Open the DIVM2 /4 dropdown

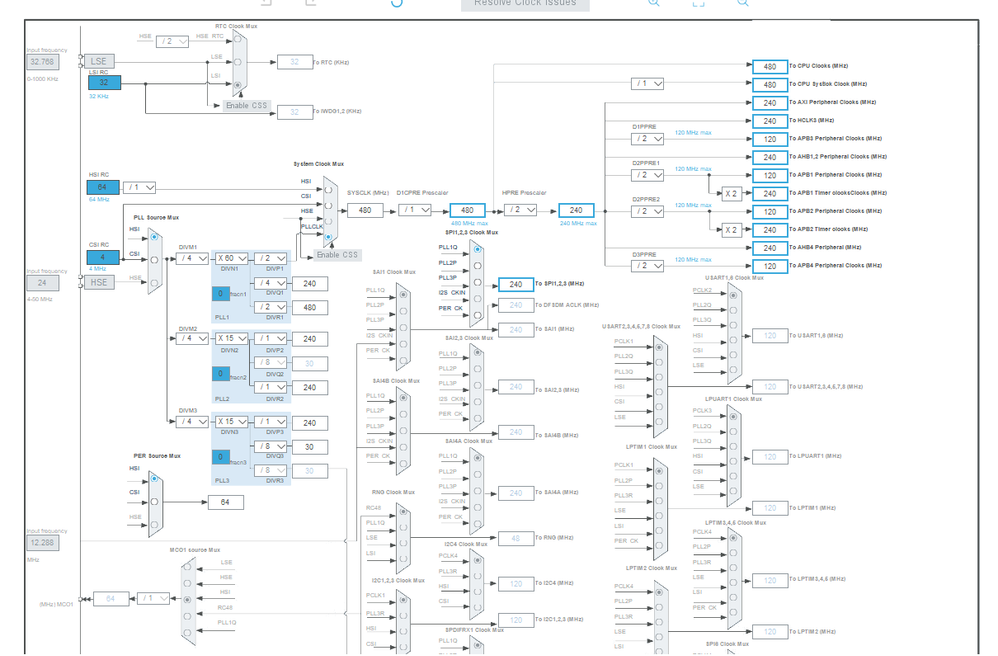(192, 338)
